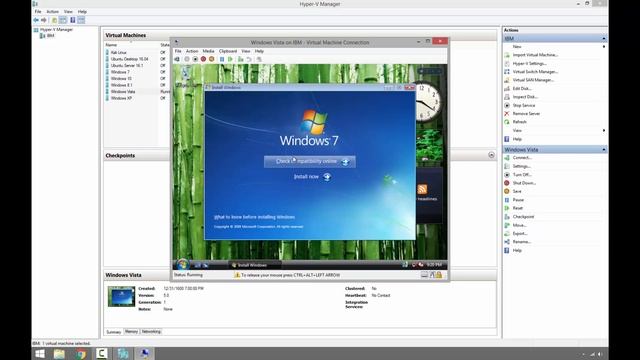Switch to the Memory tab
This screenshot has height=360, width=640.
pos(131,331)
